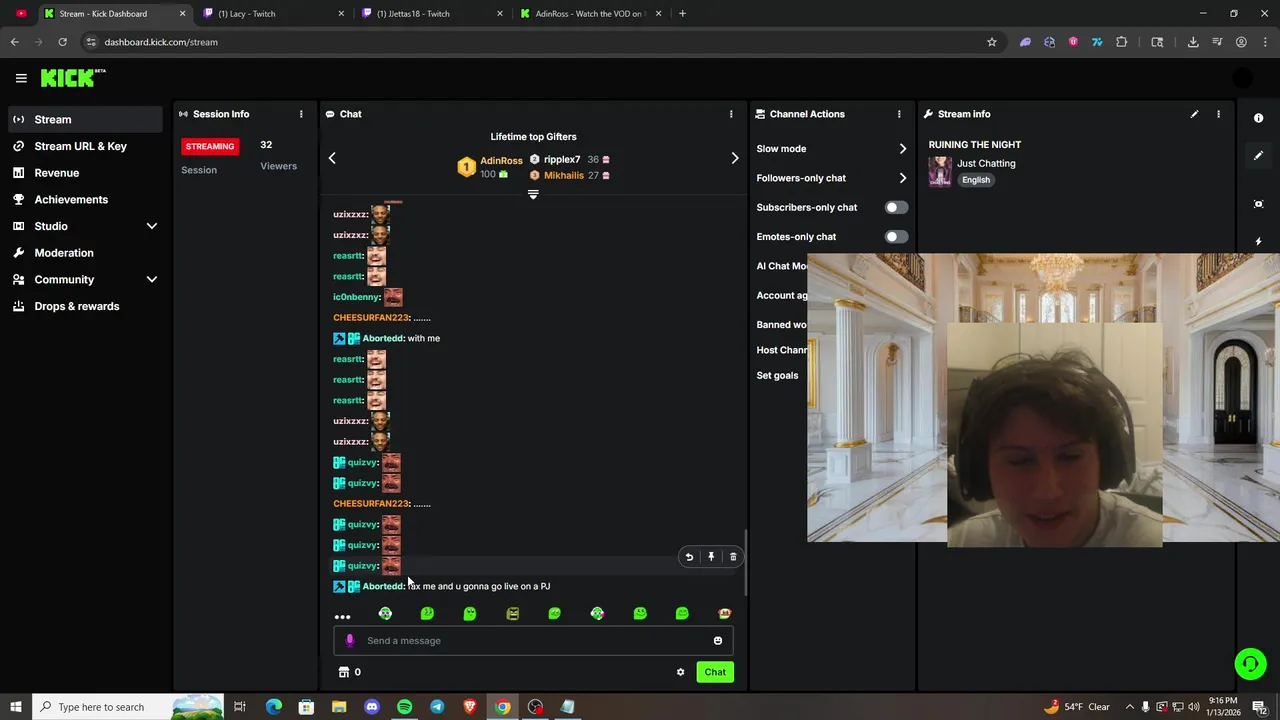1280x720 pixels.
Task: Collapse the Lifetime top Gifters banner
Action: [x=533, y=195]
